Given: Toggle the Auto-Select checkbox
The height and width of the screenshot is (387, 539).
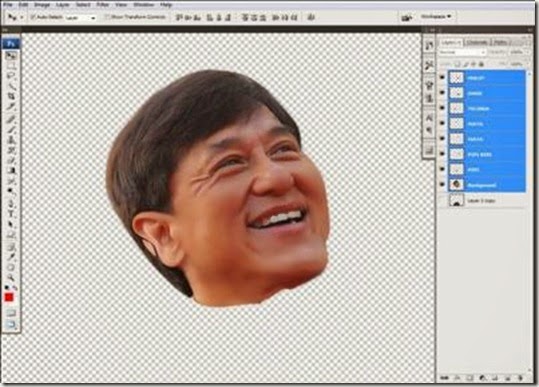Looking at the screenshot, I should point(33,17).
